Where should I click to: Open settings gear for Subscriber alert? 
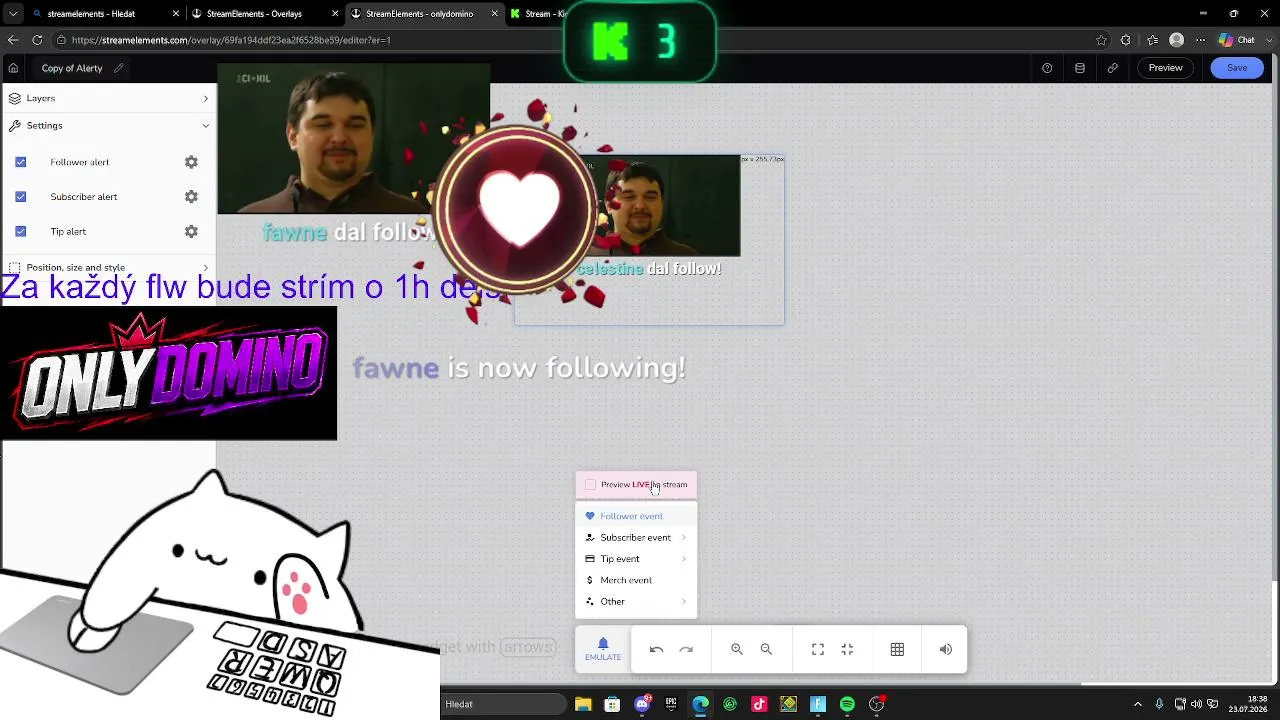(191, 197)
